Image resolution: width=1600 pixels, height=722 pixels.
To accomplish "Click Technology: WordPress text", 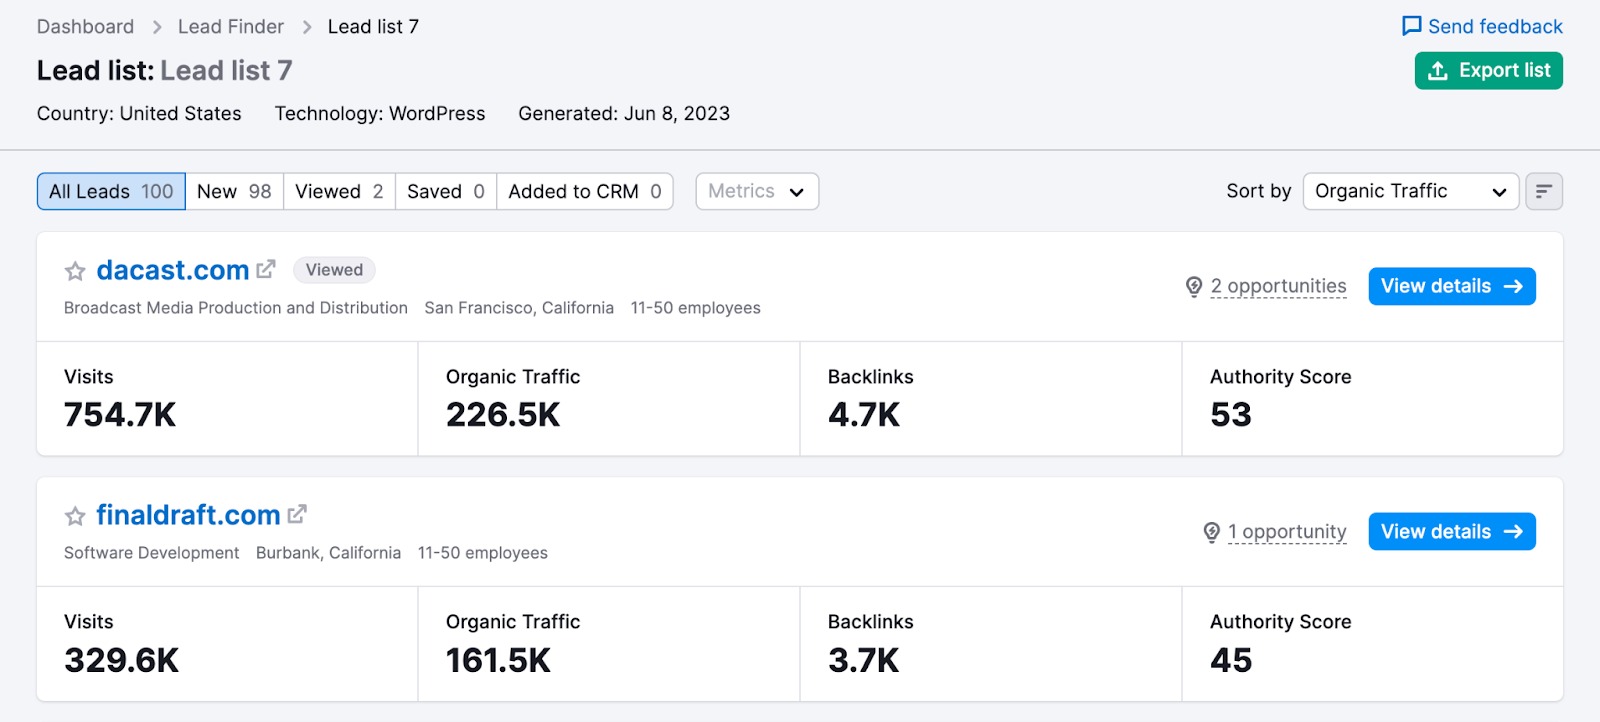I will tap(380, 114).
